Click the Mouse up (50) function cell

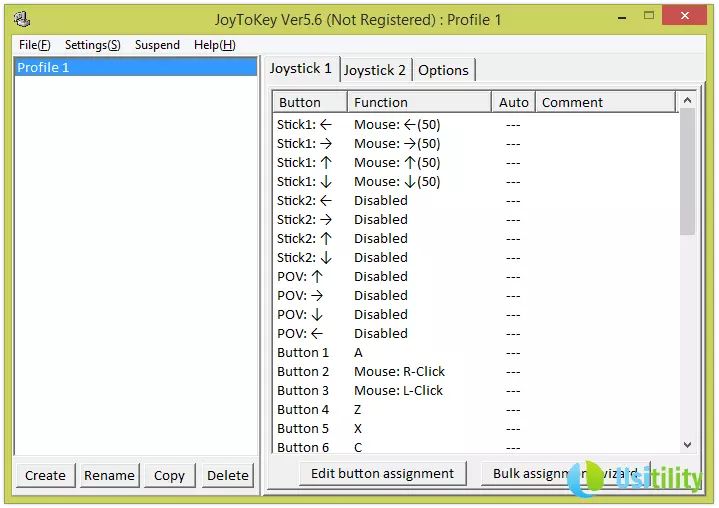[397, 163]
